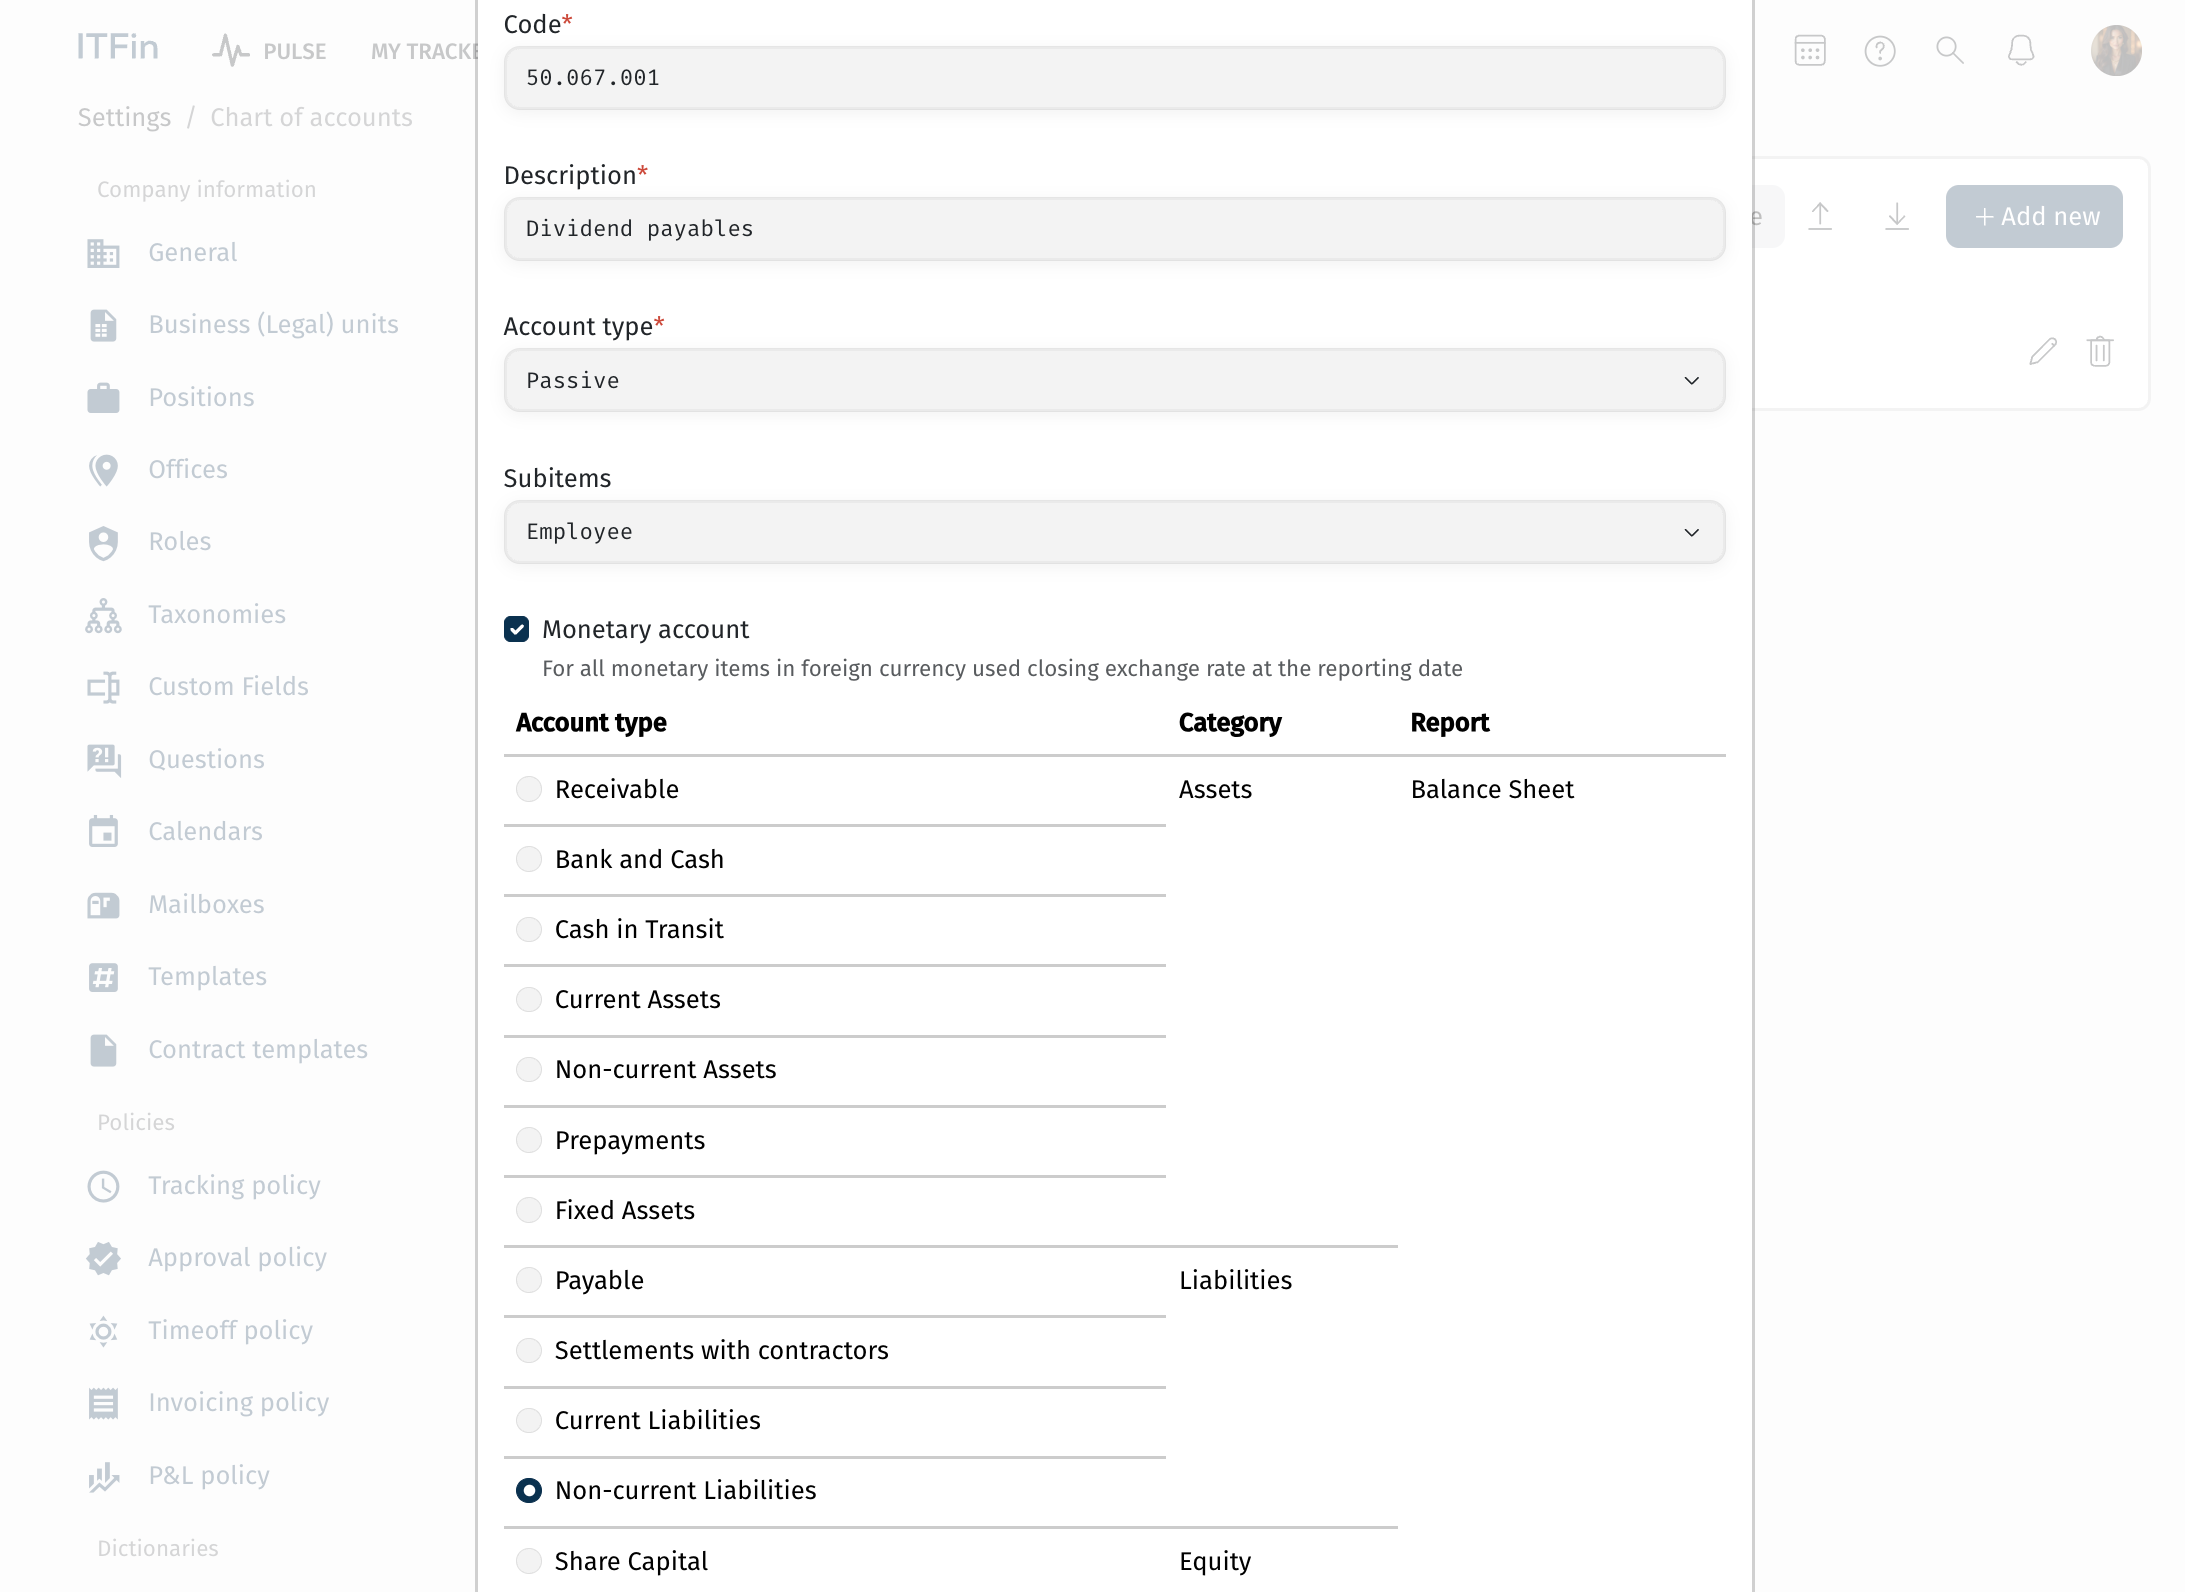Click the Add new button
2185x1592 pixels.
click(x=2034, y=216)
